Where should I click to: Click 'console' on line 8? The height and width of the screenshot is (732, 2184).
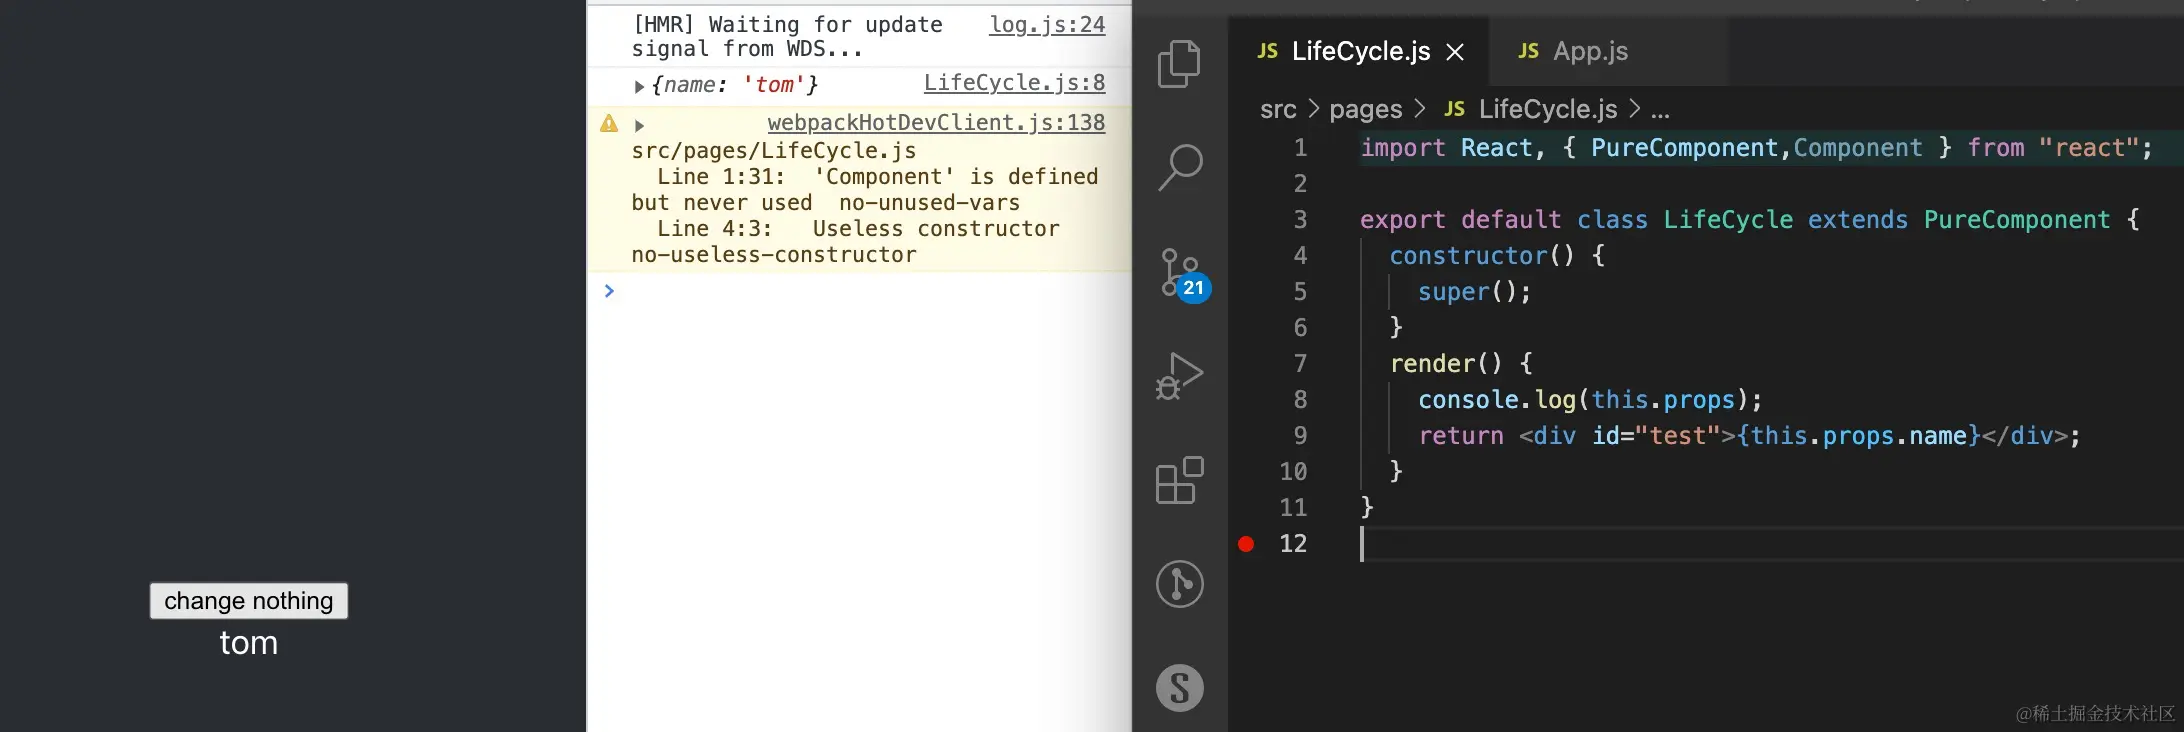pyautogui.click(x=1468, y=400)
